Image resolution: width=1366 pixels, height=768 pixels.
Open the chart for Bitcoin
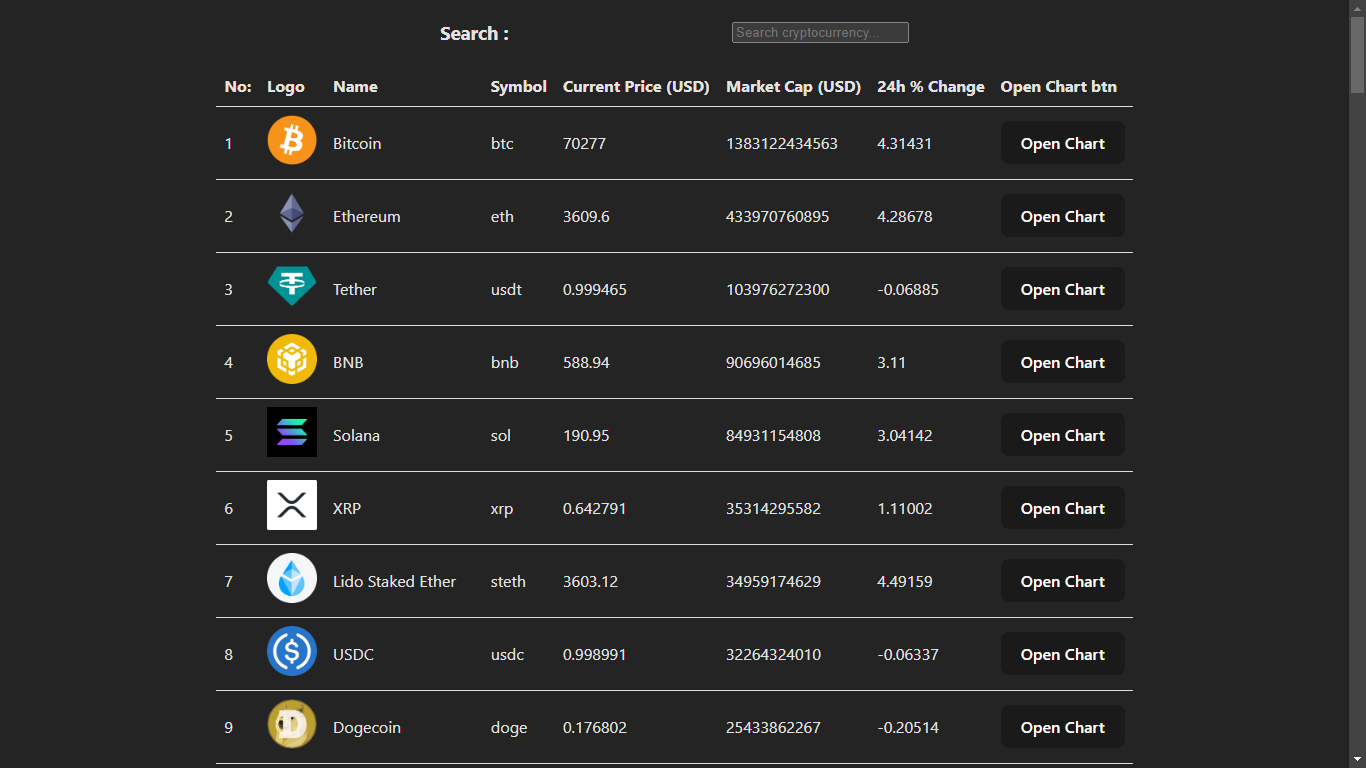click(1062, 143)
